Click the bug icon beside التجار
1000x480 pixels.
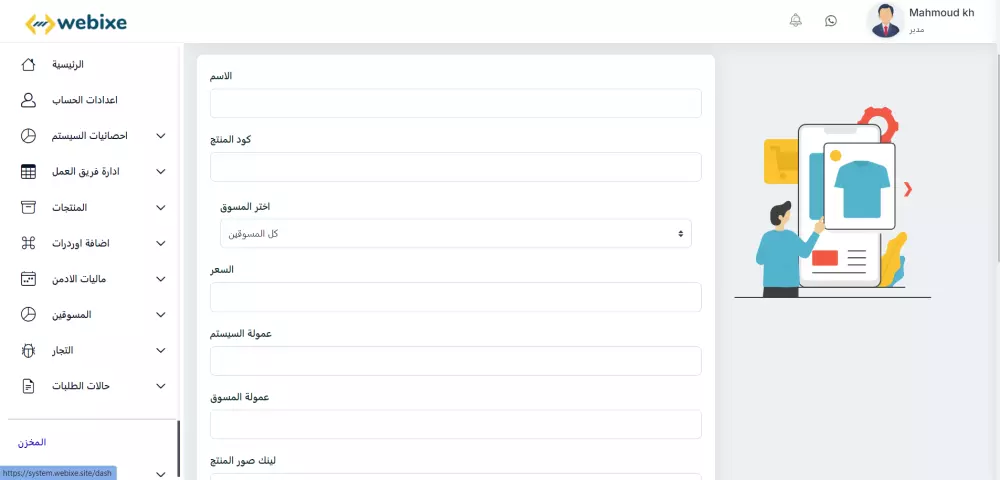[x=28, y=350]
